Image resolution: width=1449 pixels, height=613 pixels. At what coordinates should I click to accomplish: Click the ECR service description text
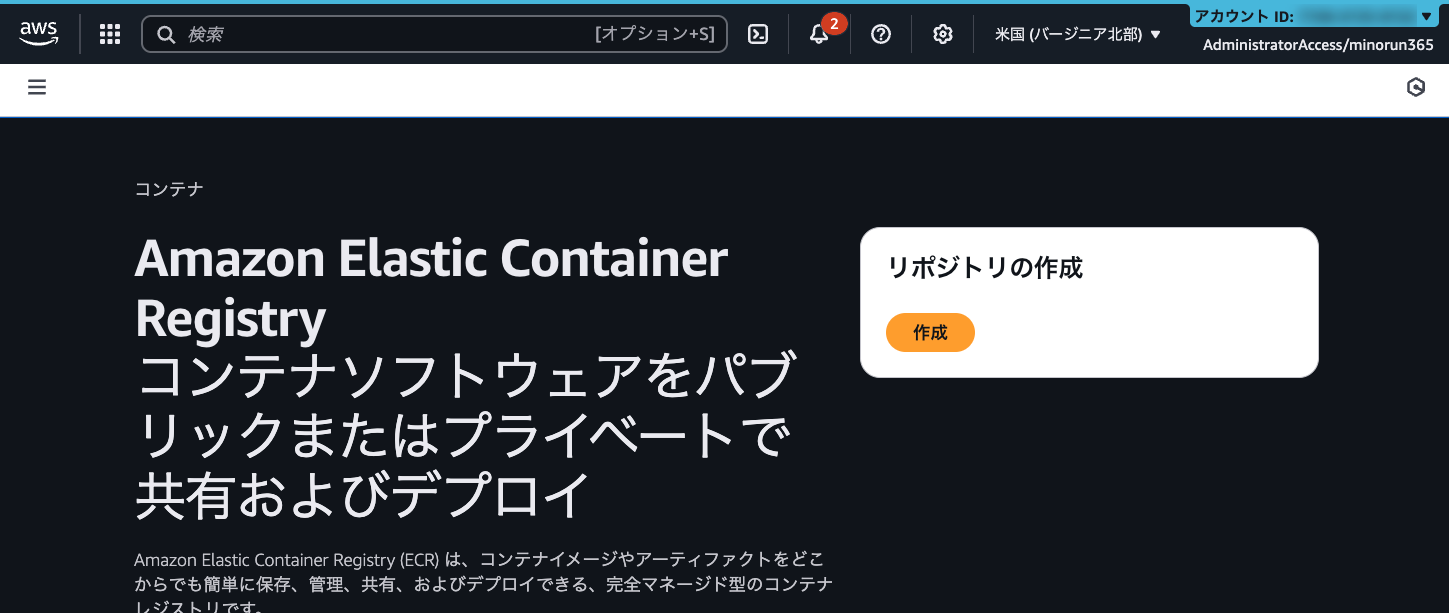tap(484, 582)
